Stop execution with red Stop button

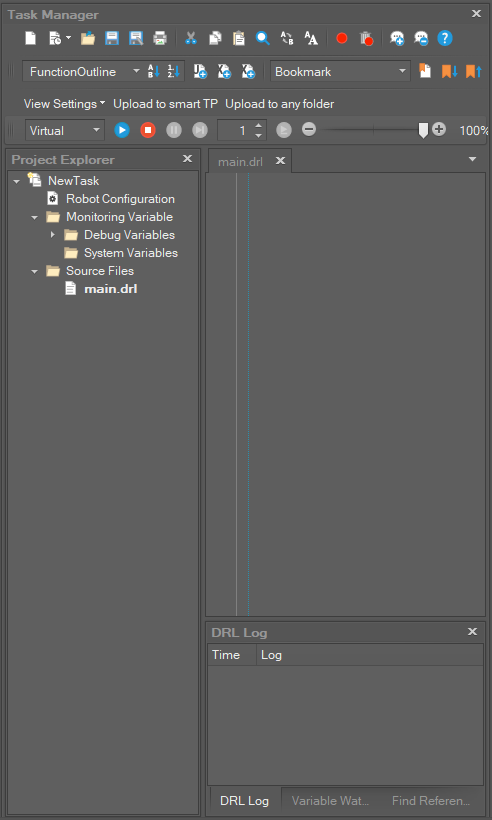tap(148, 130)
